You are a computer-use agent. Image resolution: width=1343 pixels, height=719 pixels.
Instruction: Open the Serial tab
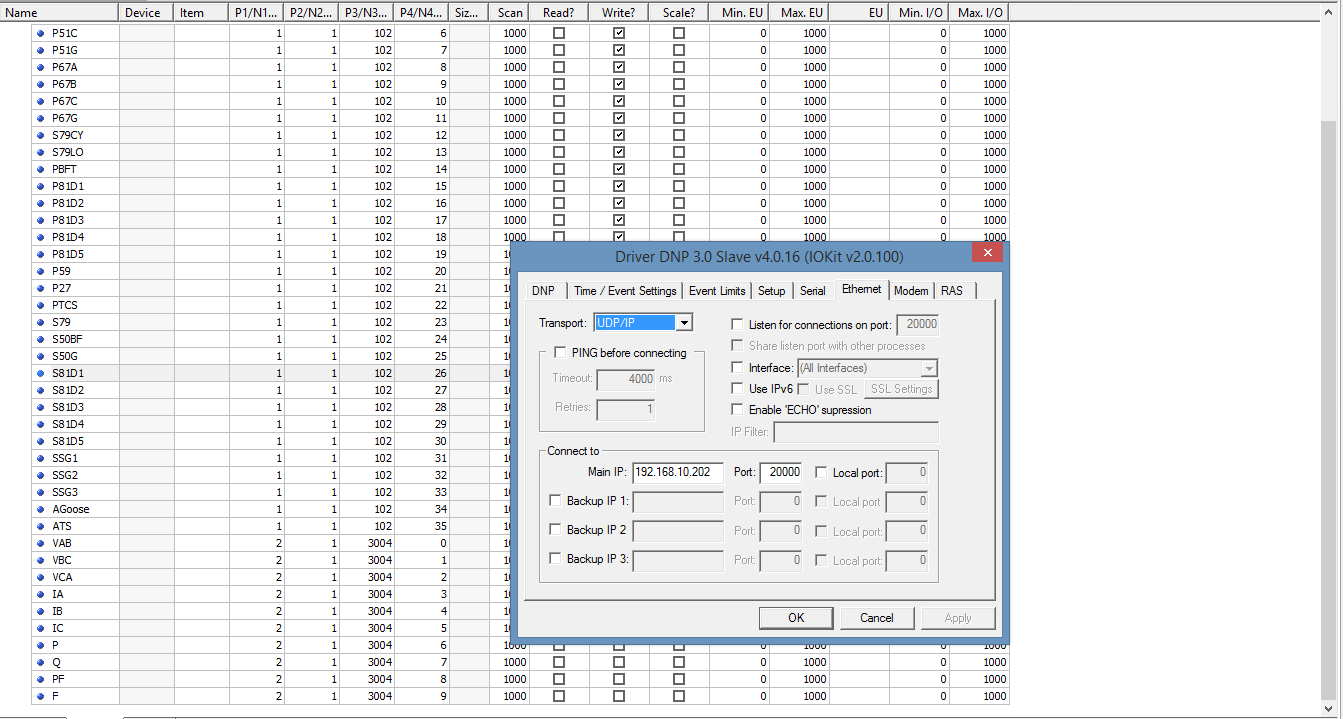(x=813, y=291)
